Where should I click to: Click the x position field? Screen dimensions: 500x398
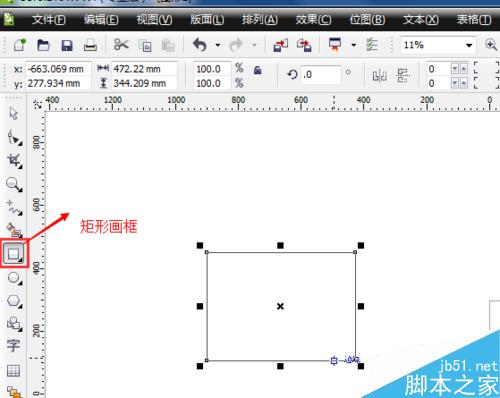click(58, 69)
